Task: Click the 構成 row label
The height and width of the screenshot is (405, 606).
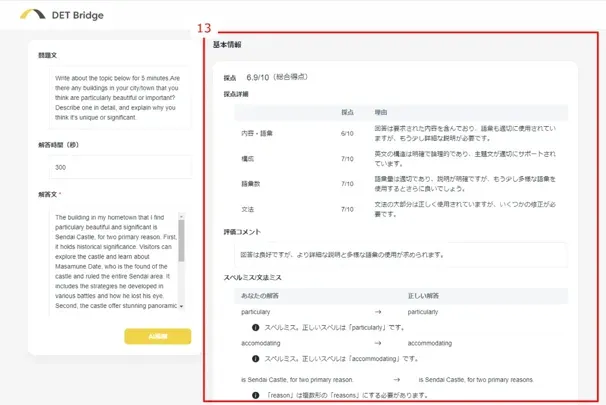Action: 247,158
